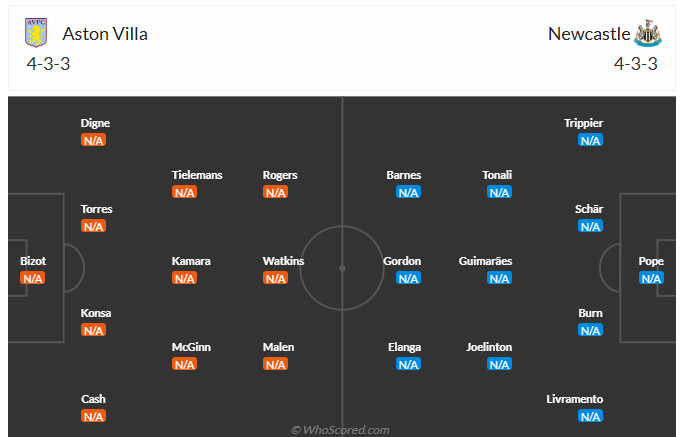Screen dimensions: 681x437
Task: Click Digne's N/A rating badge
Action: (x=94, y=140)
